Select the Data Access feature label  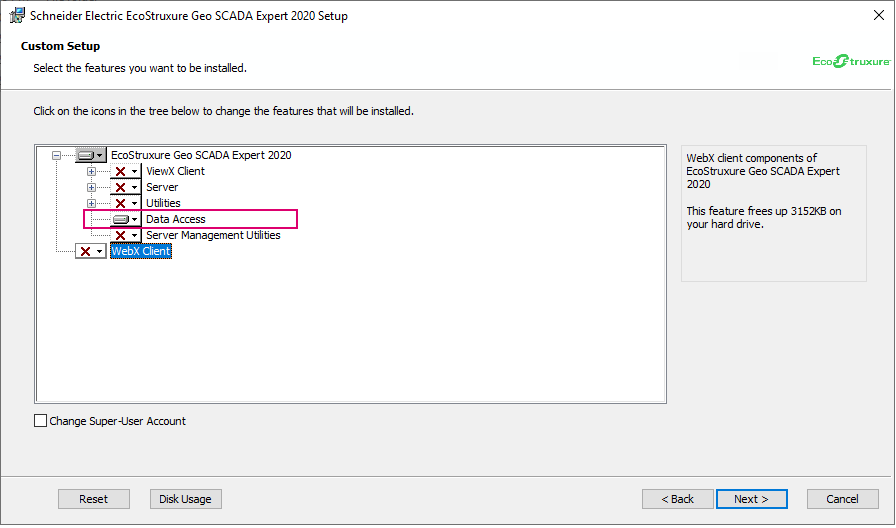pos(176,220)
